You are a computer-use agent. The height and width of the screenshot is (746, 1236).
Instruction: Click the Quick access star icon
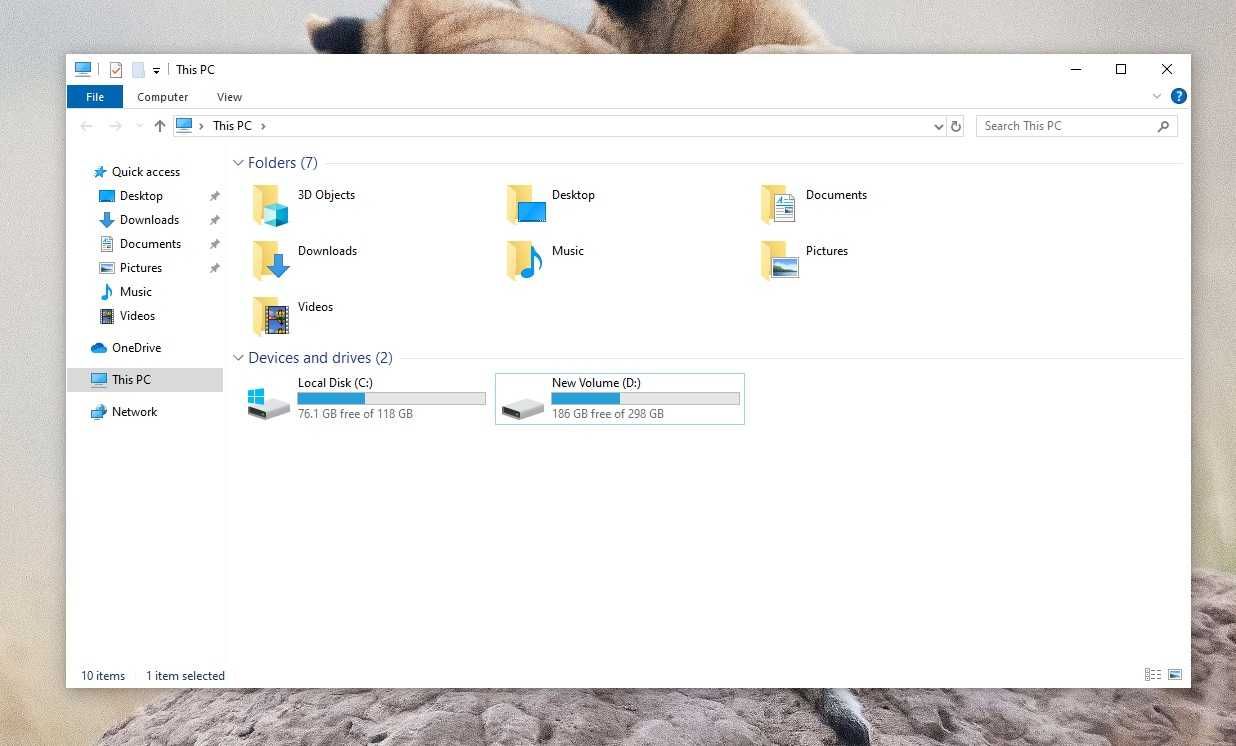[x=99, y=172]
